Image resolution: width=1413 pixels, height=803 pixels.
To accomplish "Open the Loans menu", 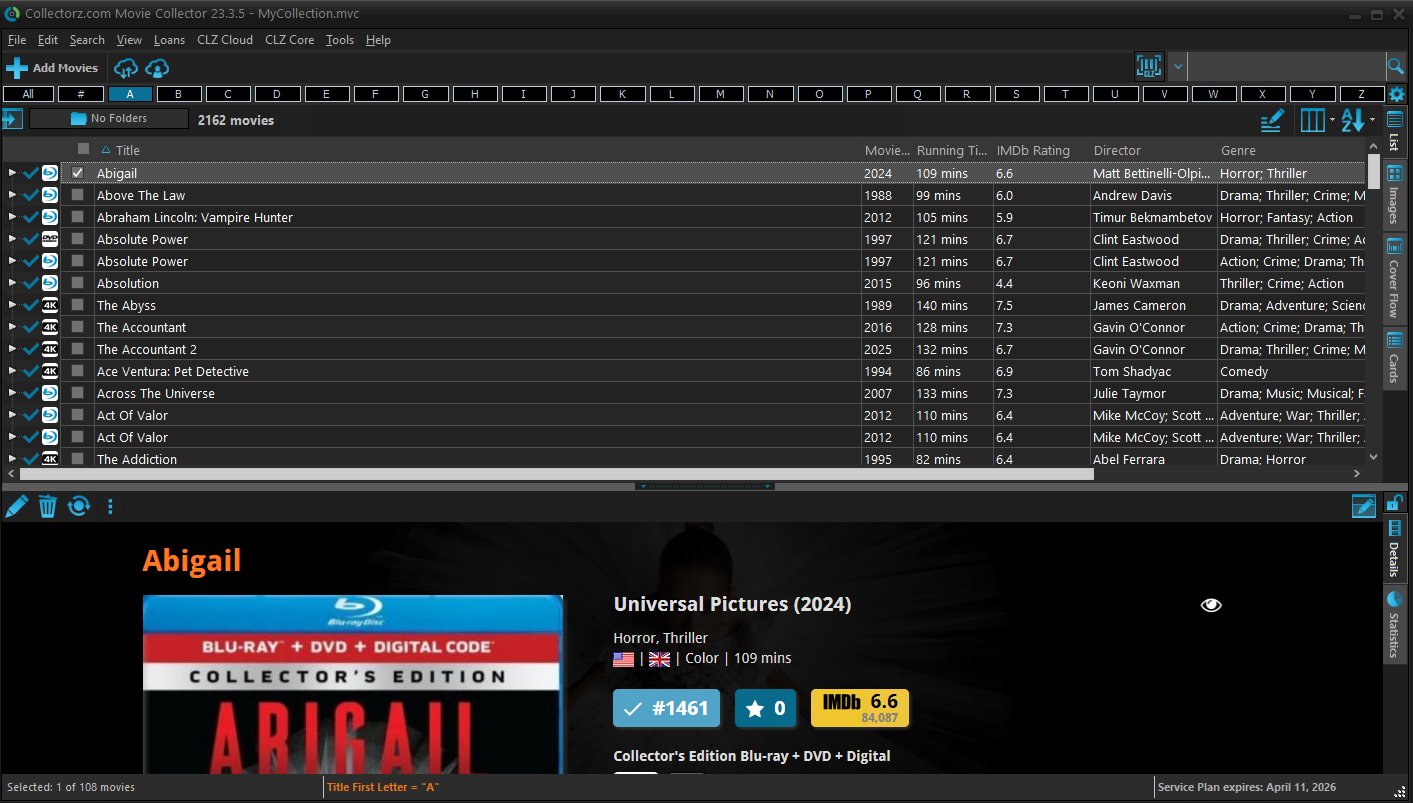I will [x=169, y=40].
